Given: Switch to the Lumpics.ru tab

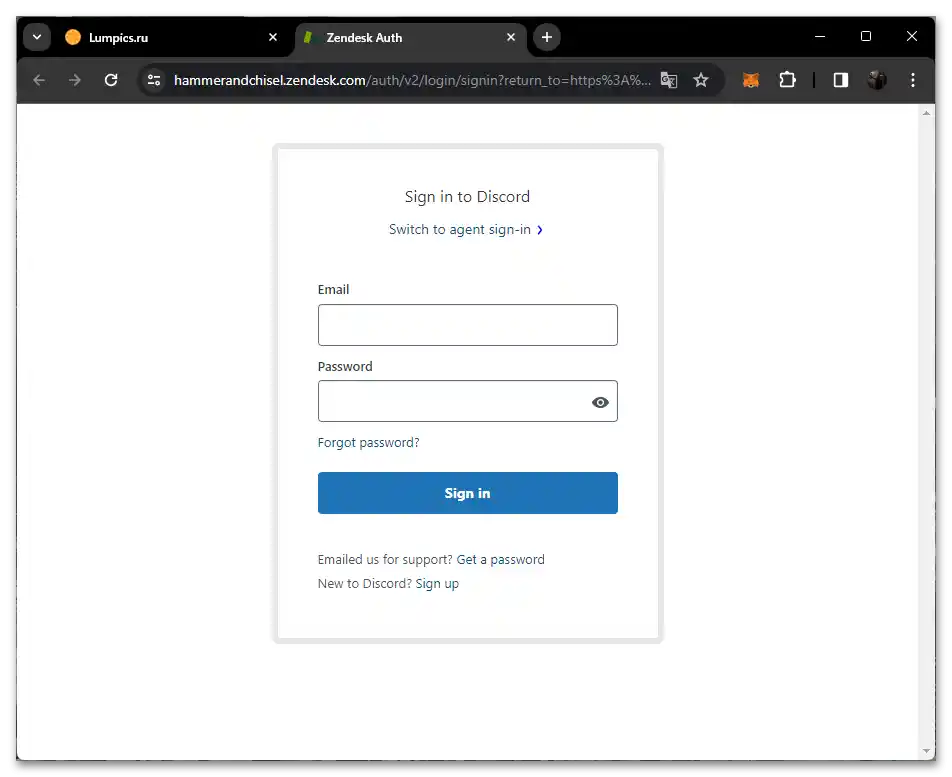Looking at the screenshot, I should 170,38.
